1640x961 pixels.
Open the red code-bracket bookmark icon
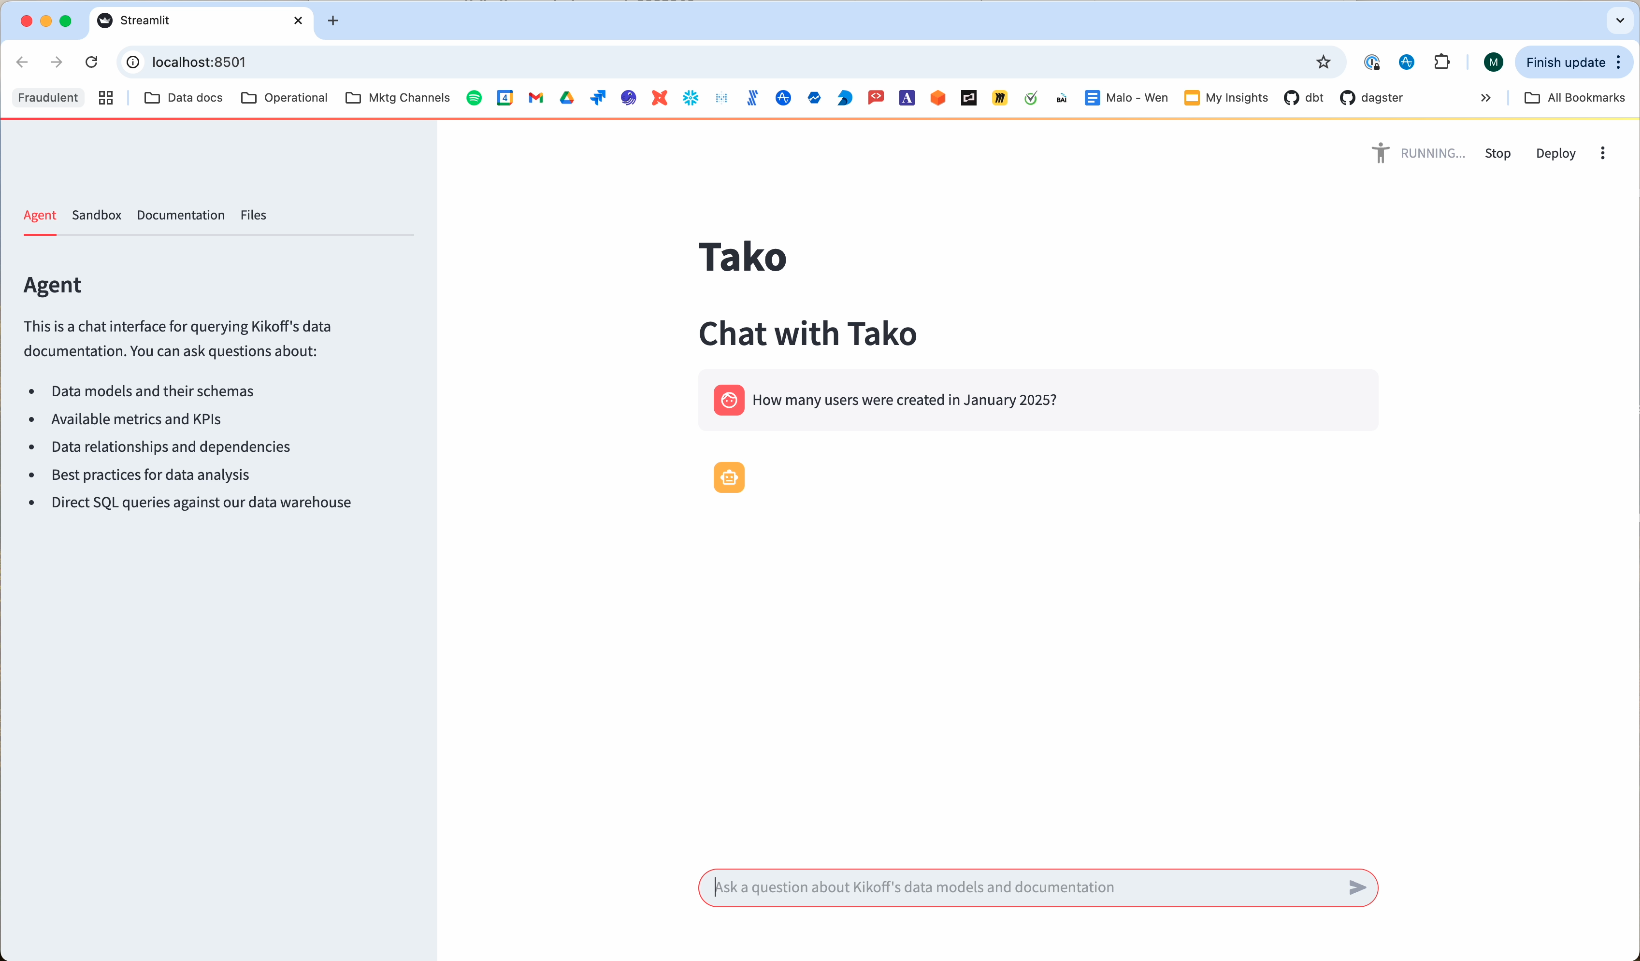pos(876,98)
